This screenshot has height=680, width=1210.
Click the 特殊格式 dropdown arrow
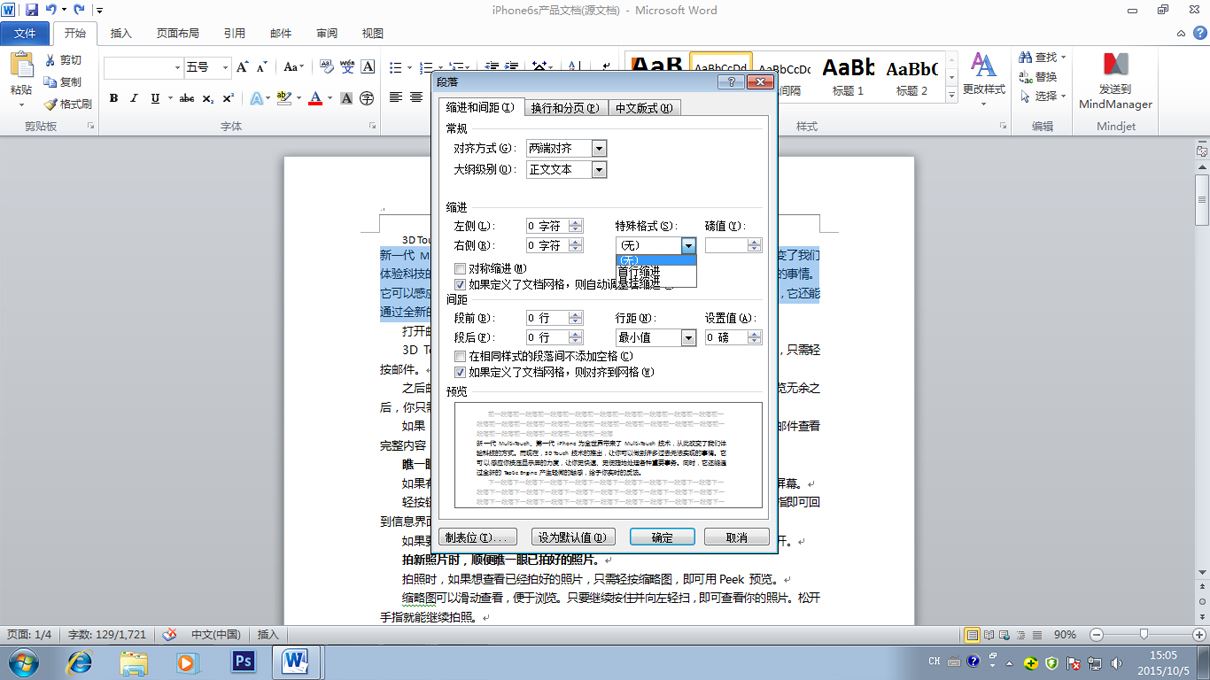click(x=688, y=245)
